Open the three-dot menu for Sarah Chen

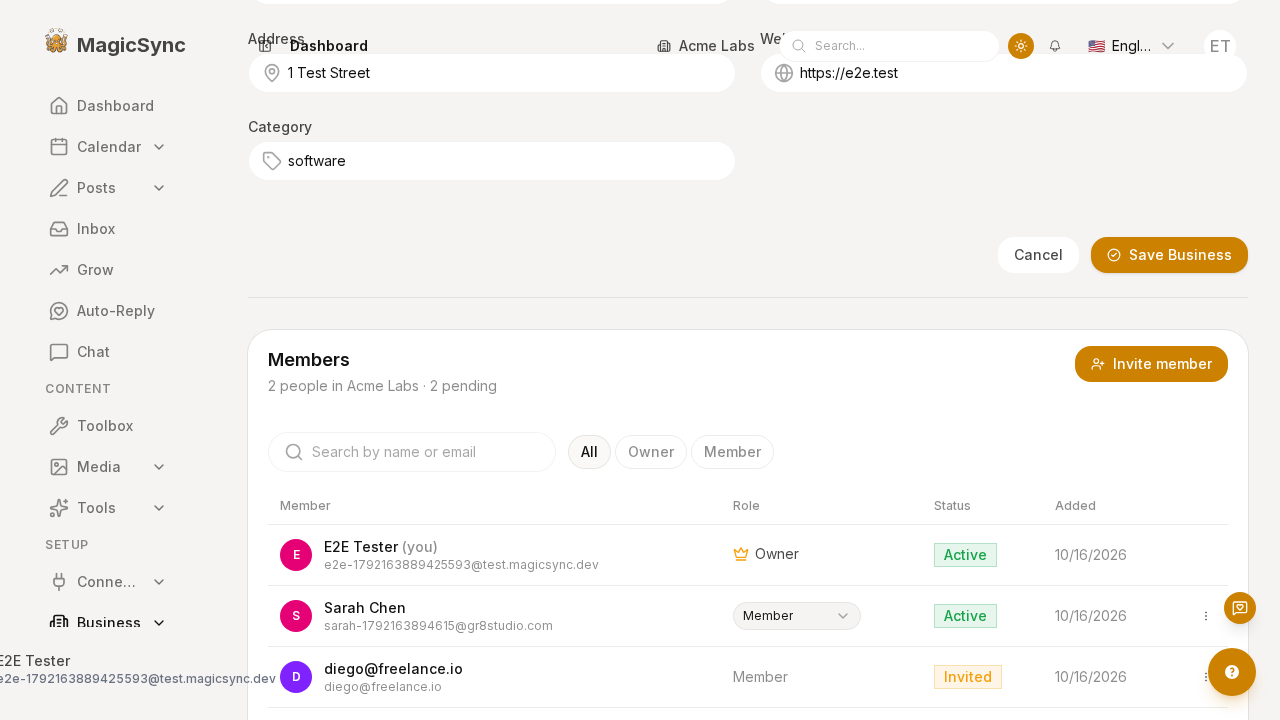1206,616
